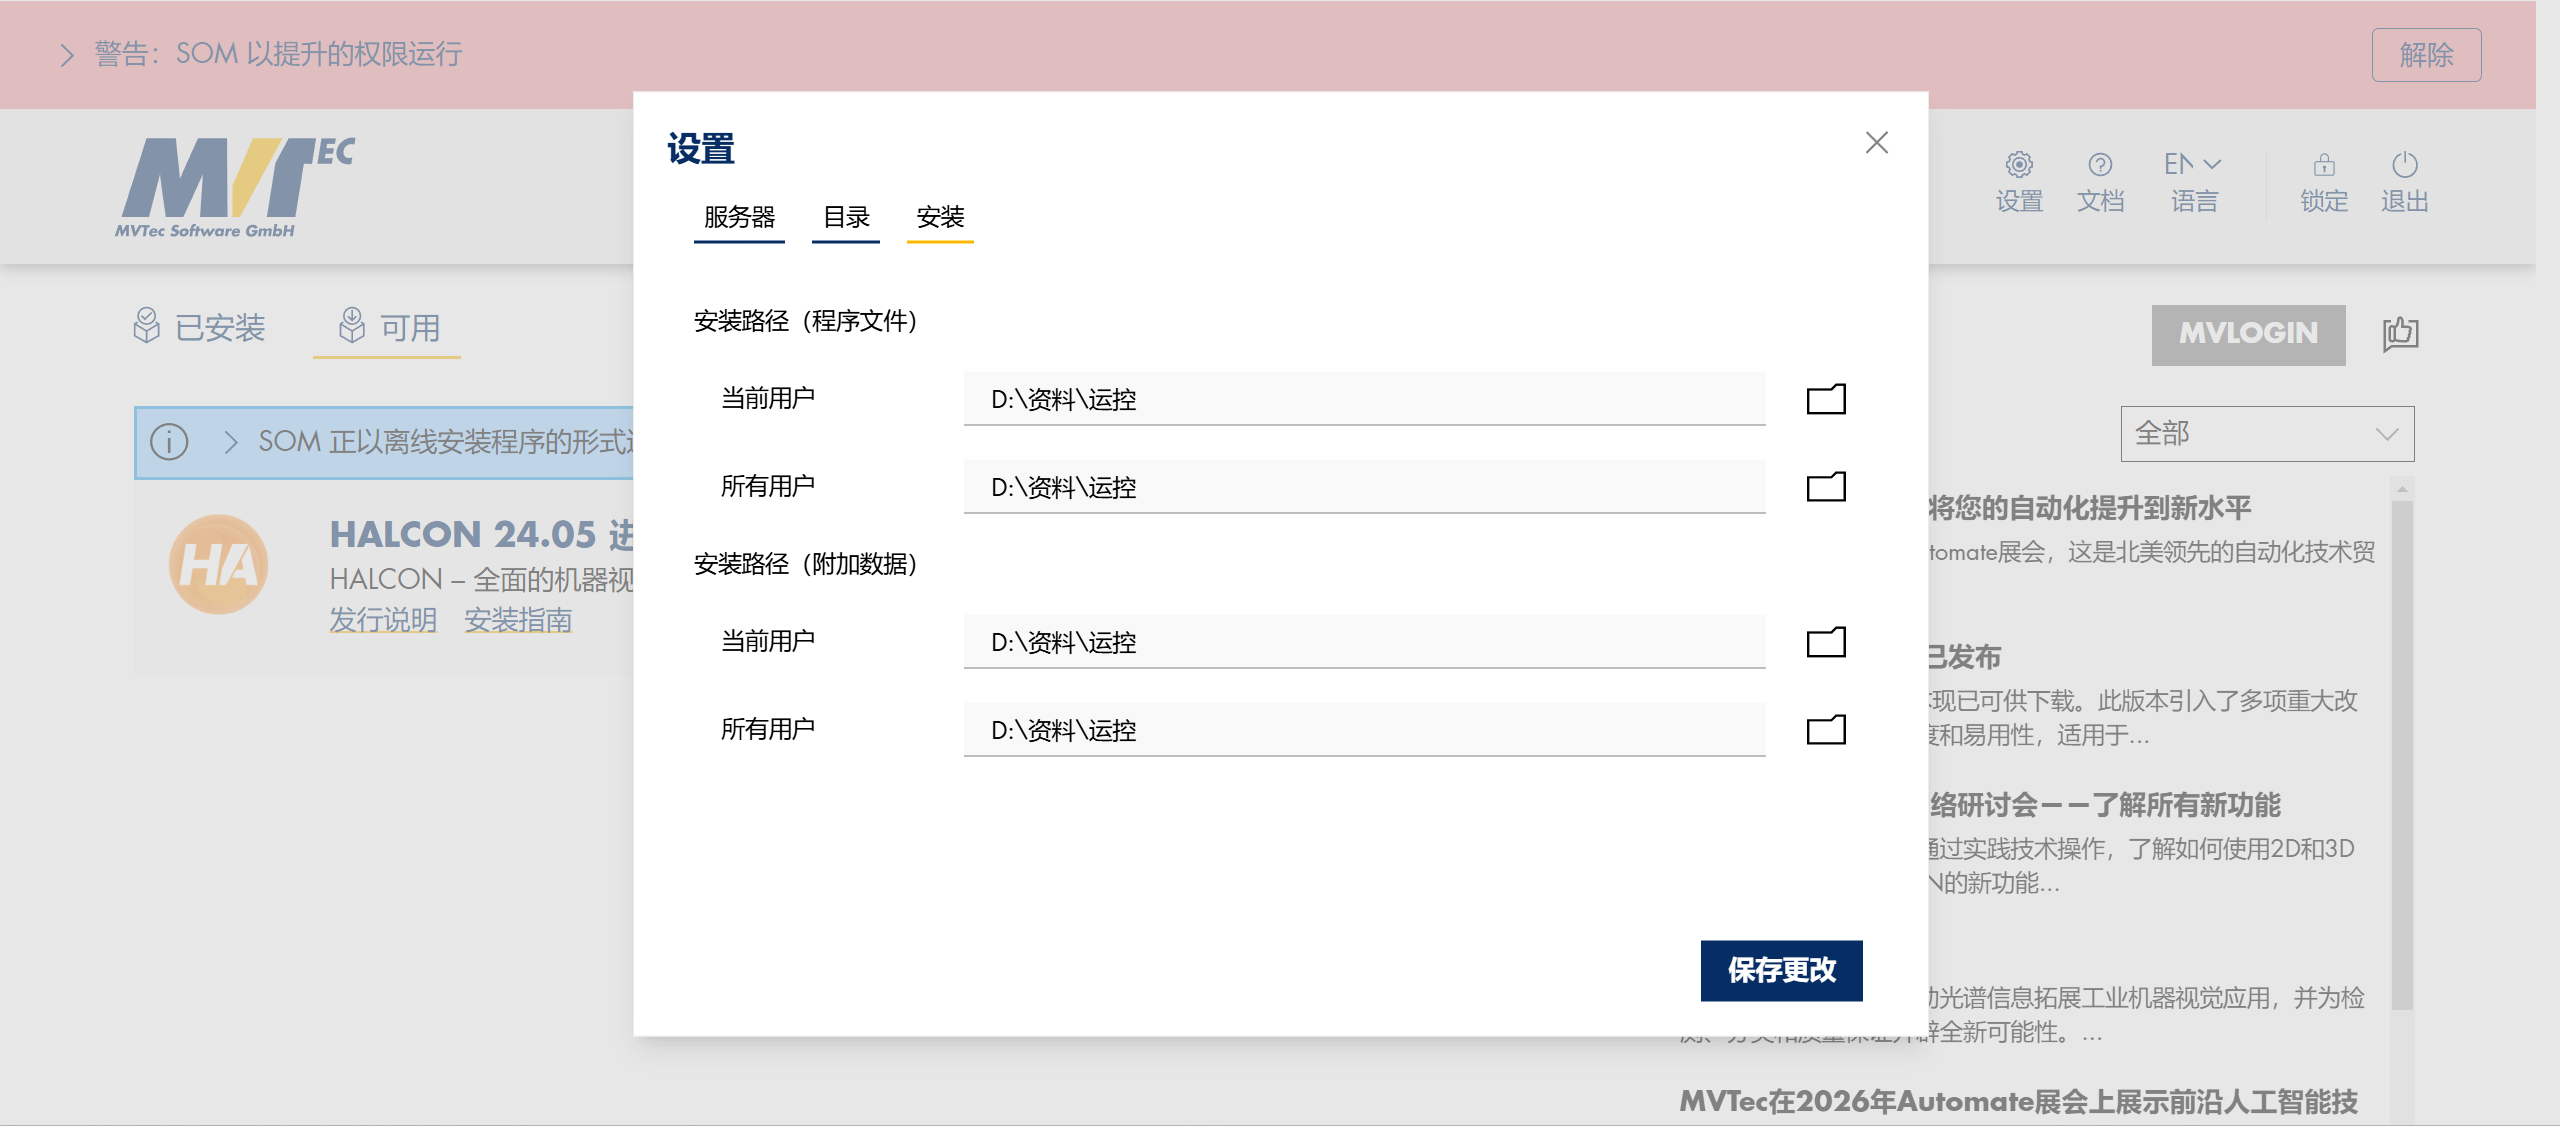Click the feedback thumbs-up icon beside MVLOGIN
Screen dimensions: 2560x1126
(2400, 333)
